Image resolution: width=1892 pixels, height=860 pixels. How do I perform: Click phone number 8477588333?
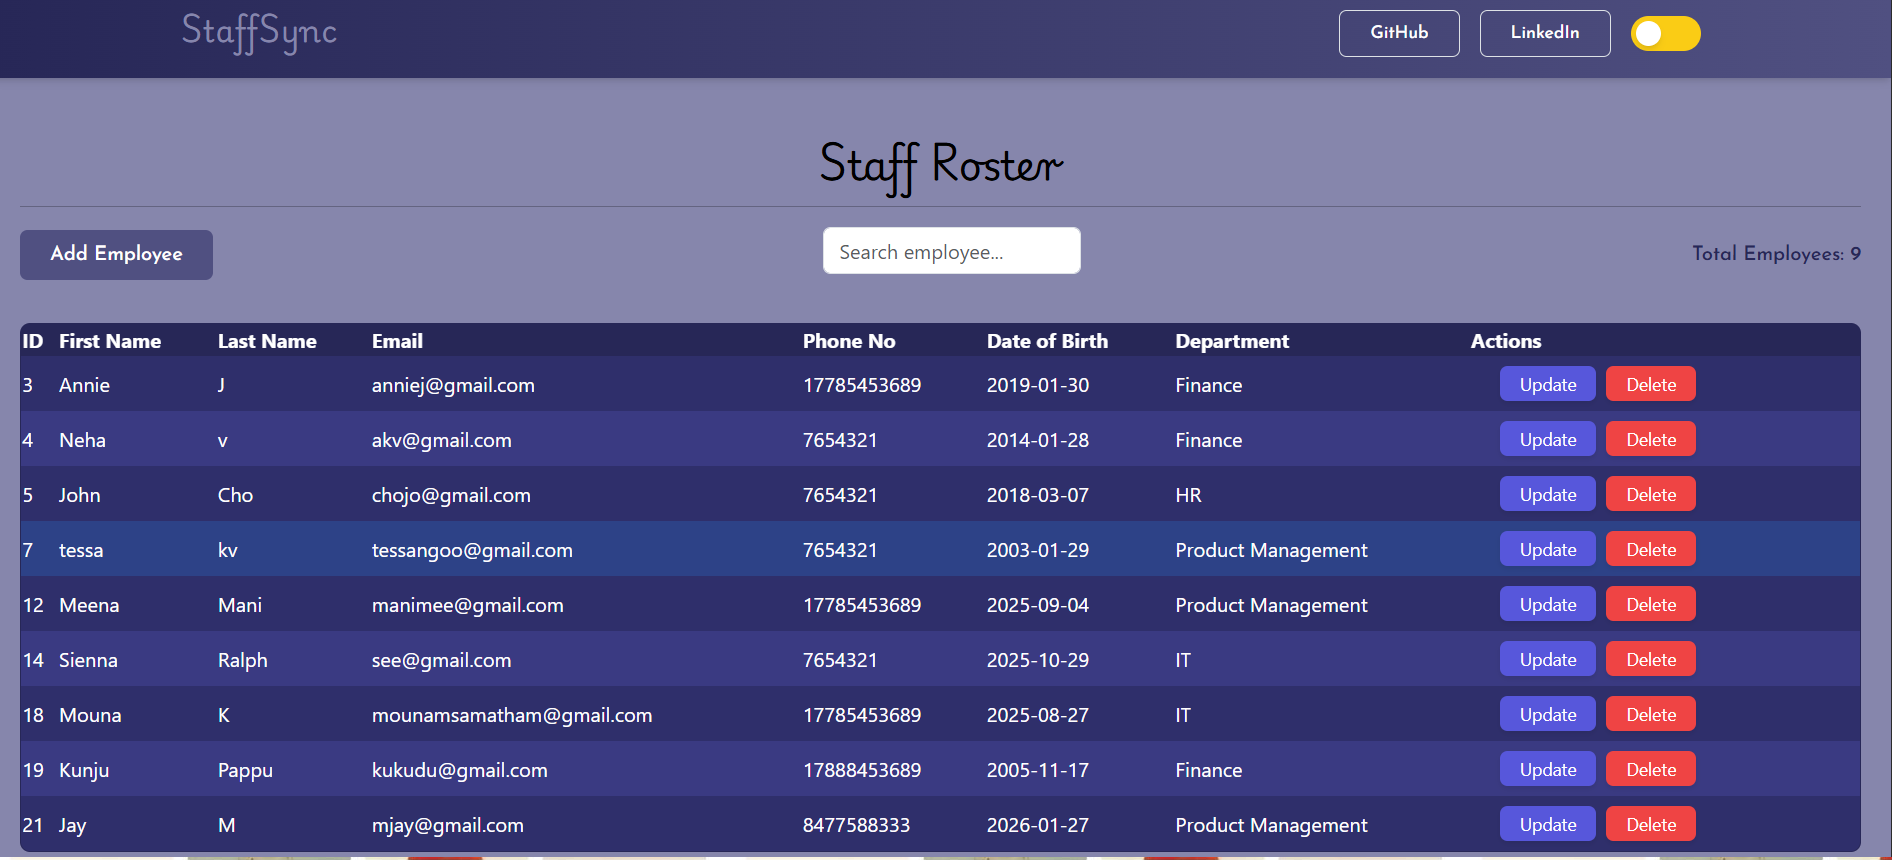(x=856, y=825)
